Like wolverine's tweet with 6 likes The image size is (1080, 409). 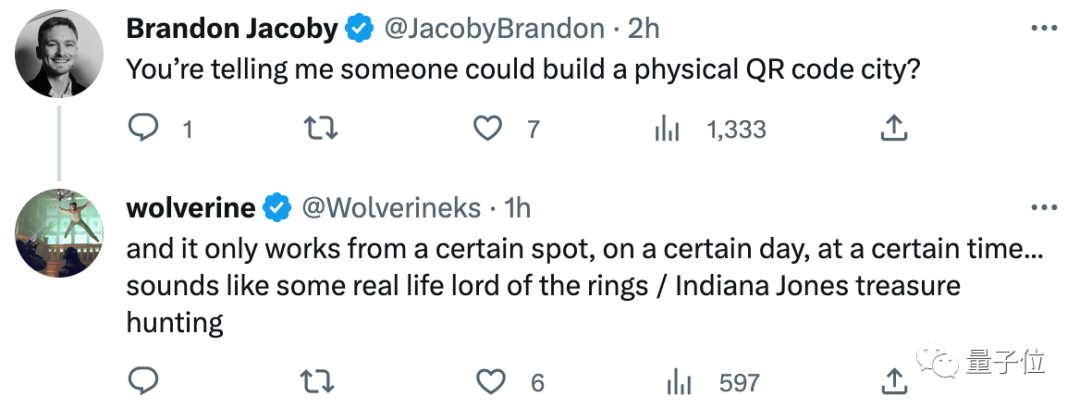[490, 382]
